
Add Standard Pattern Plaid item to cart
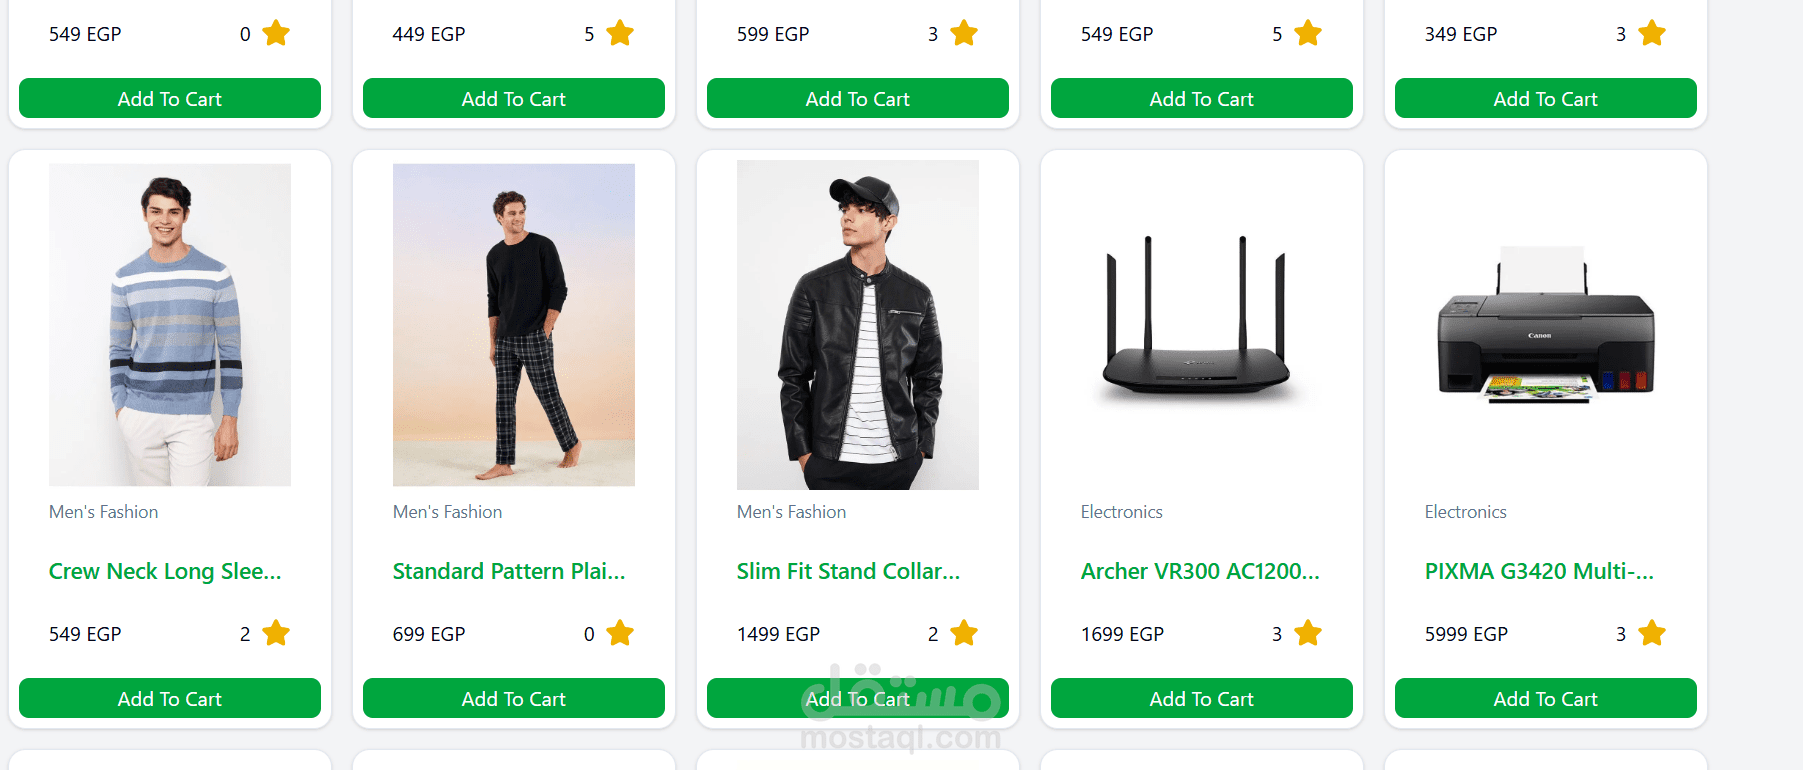pos(514,698)
